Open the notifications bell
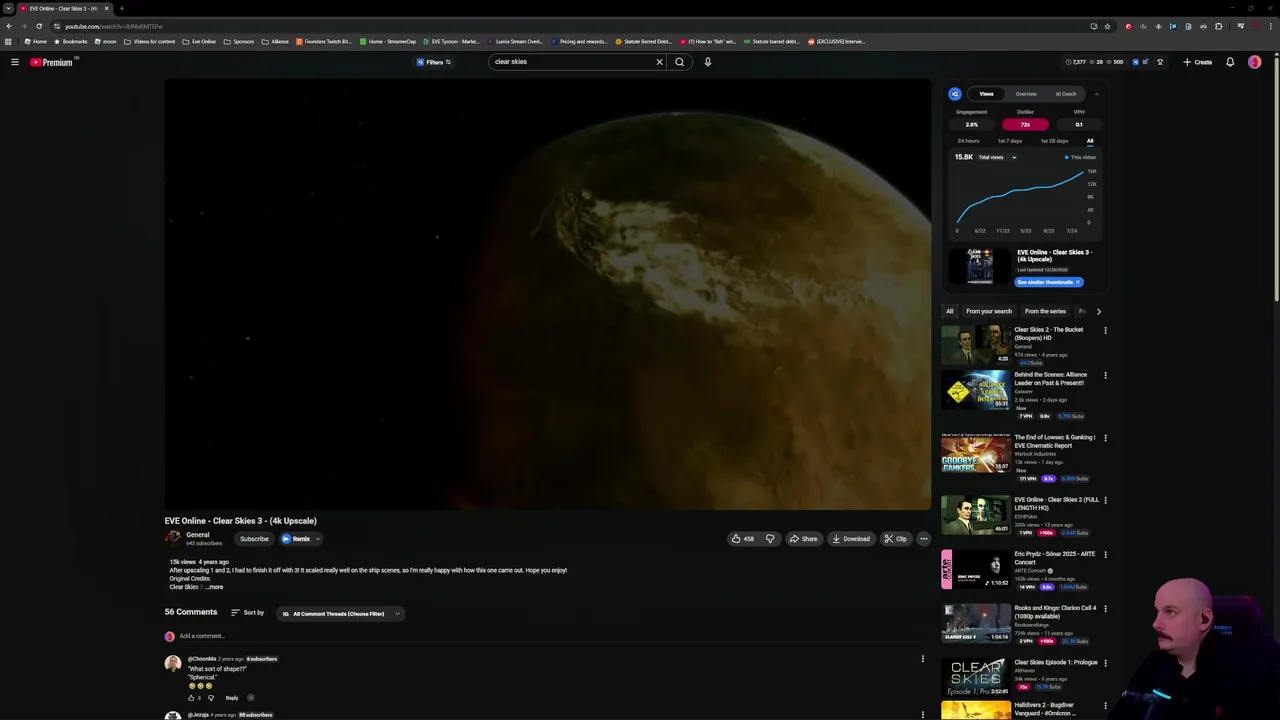 pyautogui.click(x=1230, y=62)
